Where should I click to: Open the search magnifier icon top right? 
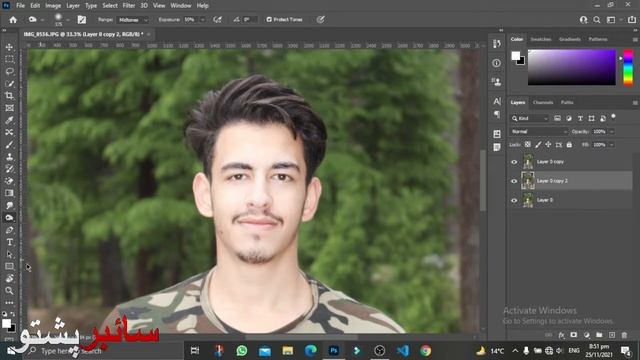597,20
